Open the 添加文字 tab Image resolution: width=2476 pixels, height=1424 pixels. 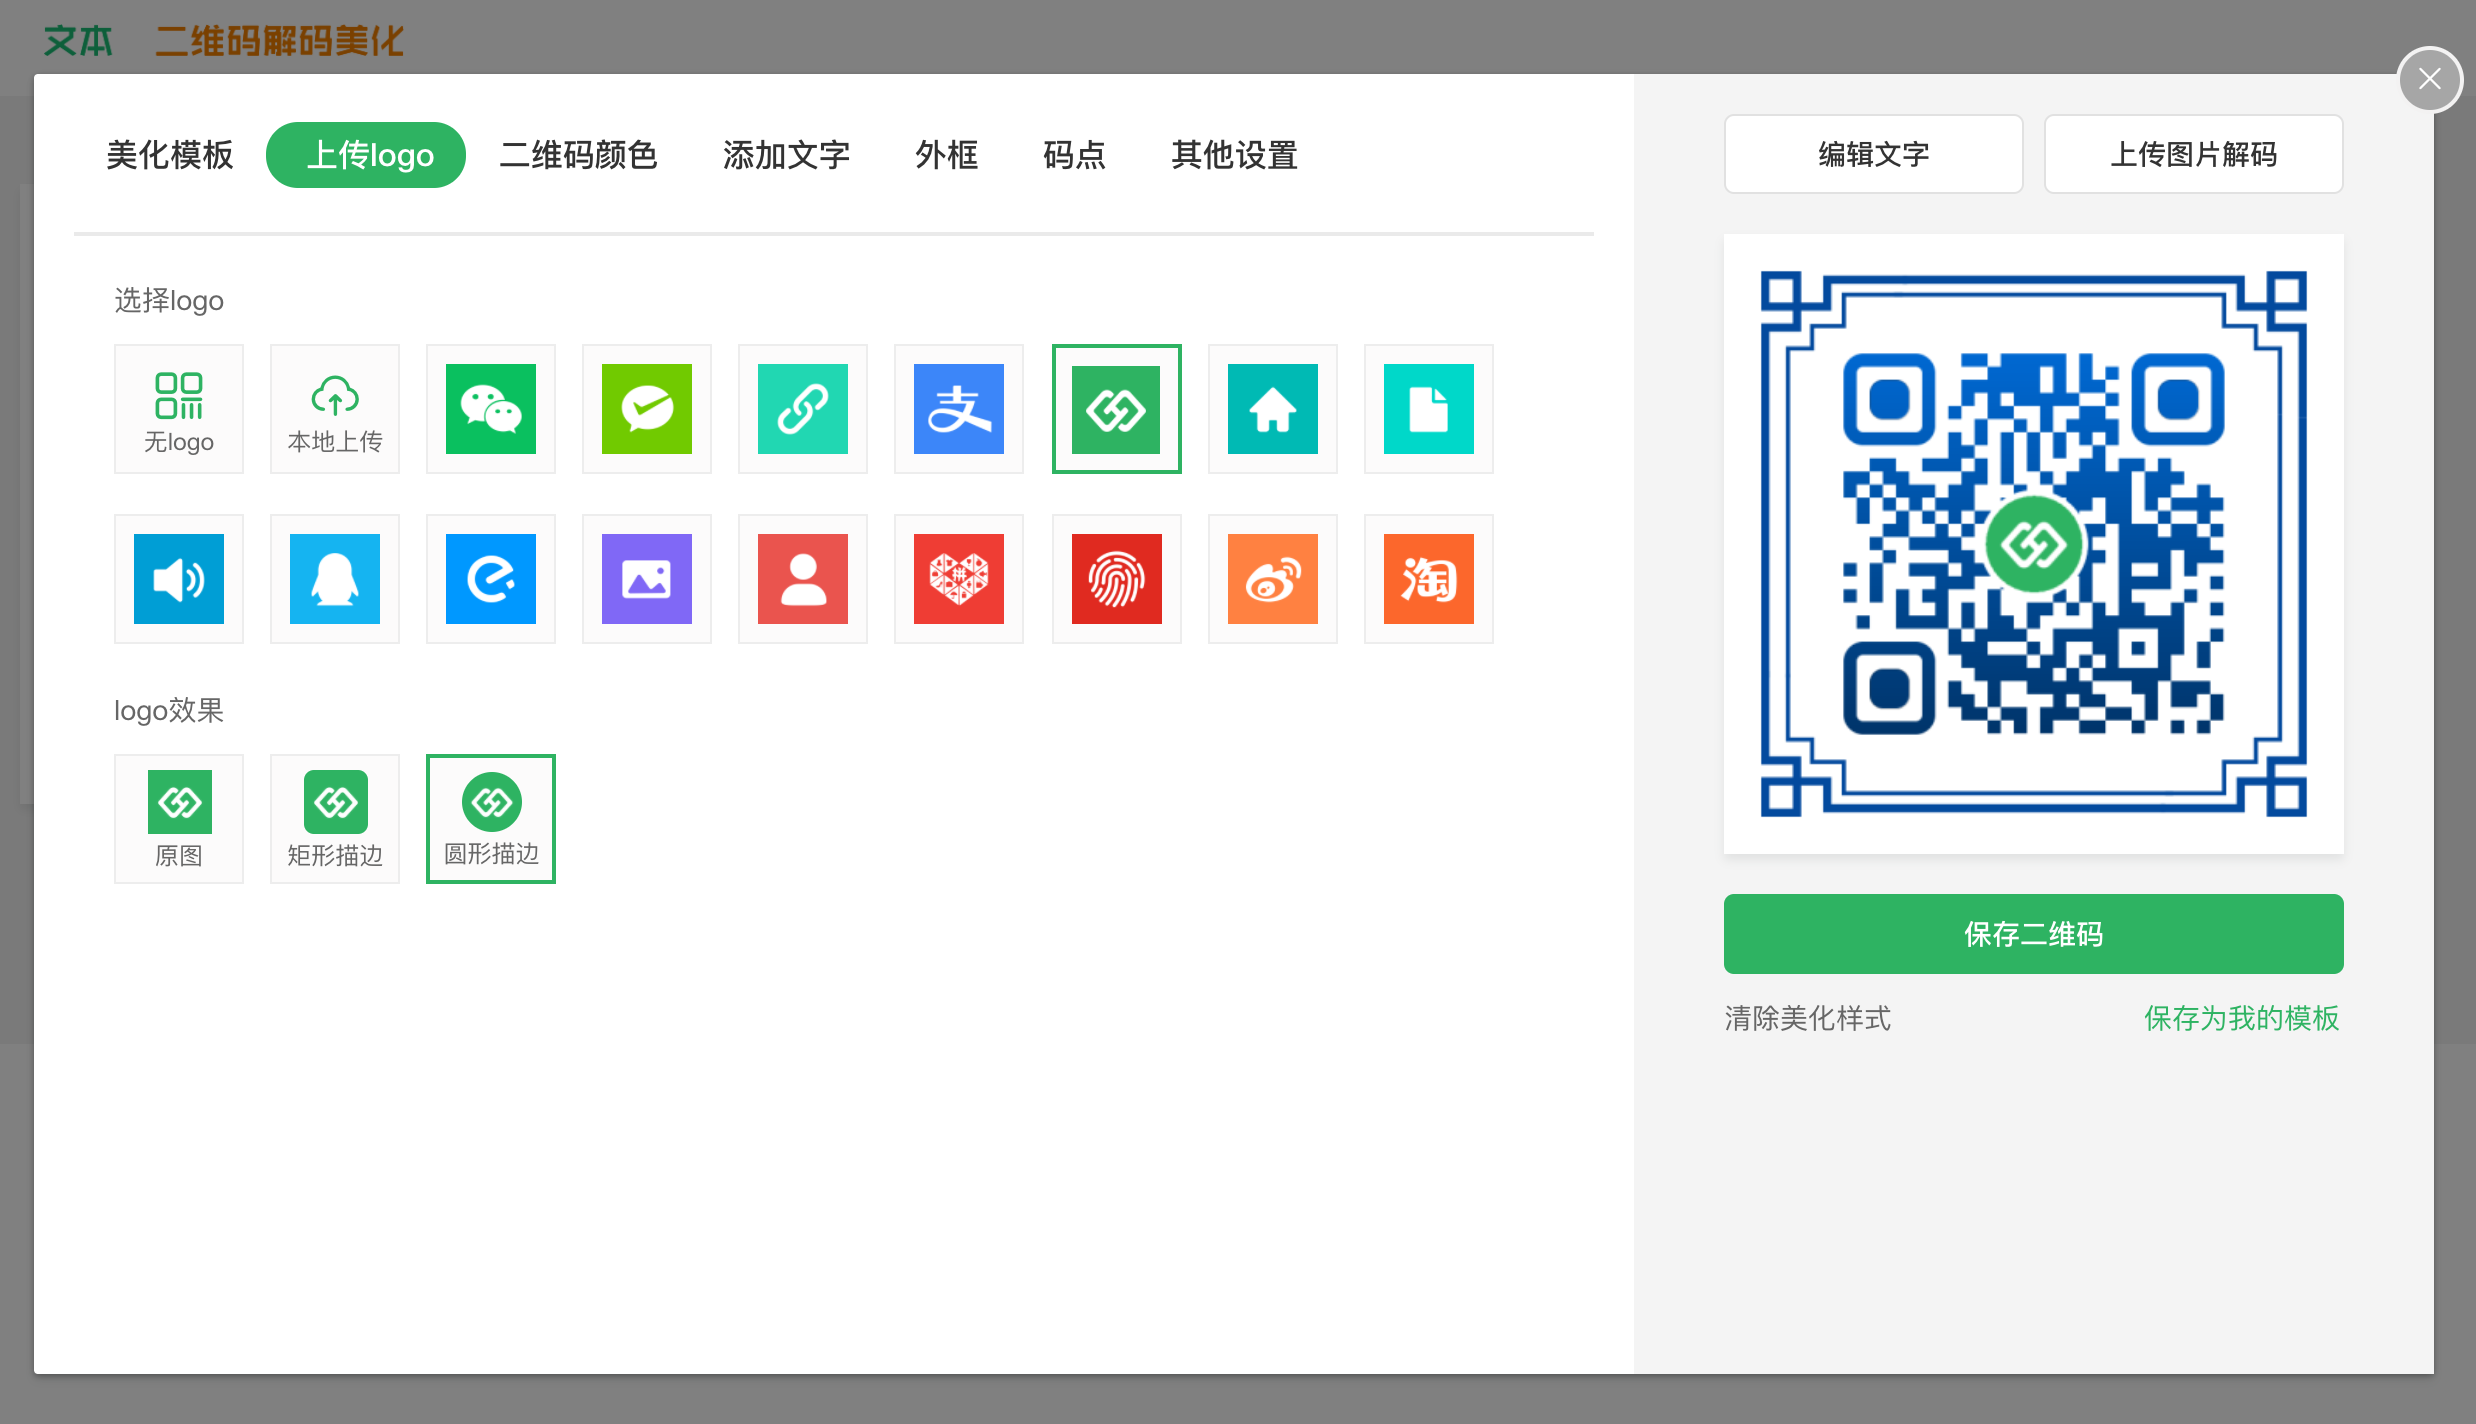[x=787, y=155]
